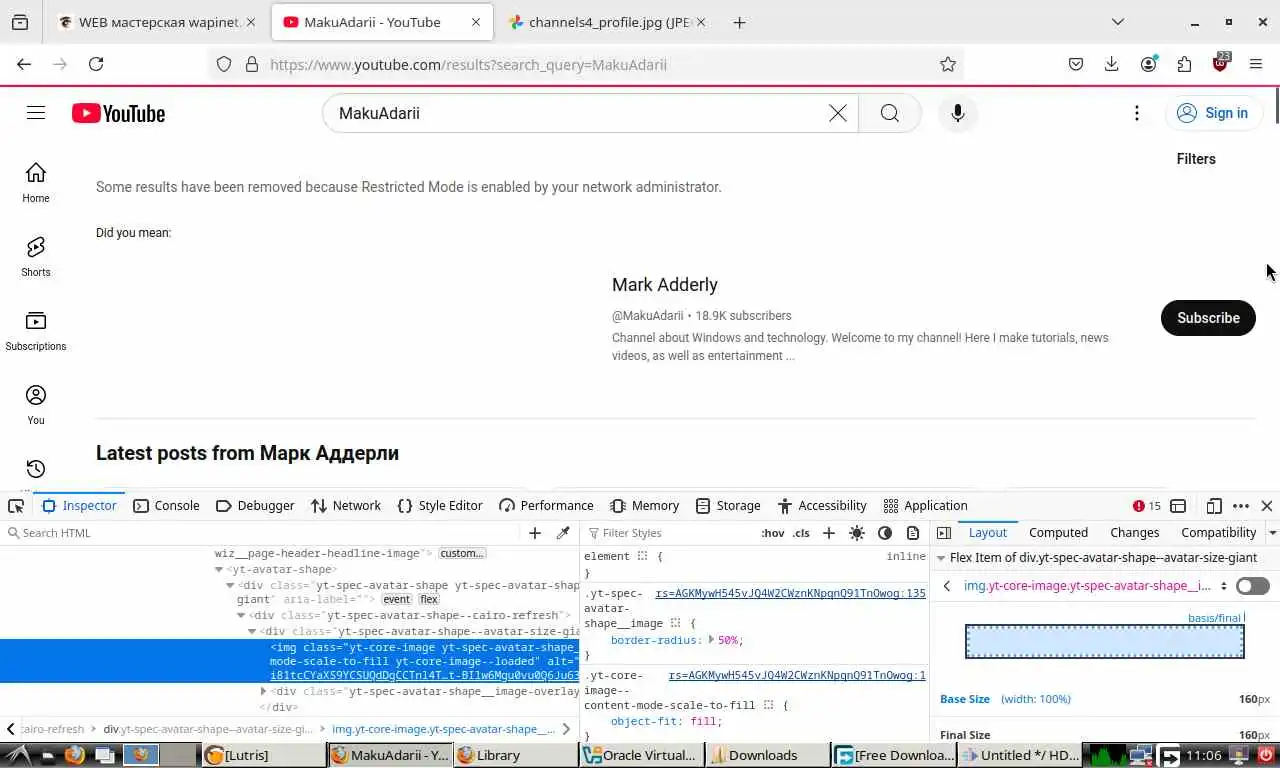Expand the border-radius 50% value
The image size is (1280, 768).
pyautogui.click(x=711, y=640)
